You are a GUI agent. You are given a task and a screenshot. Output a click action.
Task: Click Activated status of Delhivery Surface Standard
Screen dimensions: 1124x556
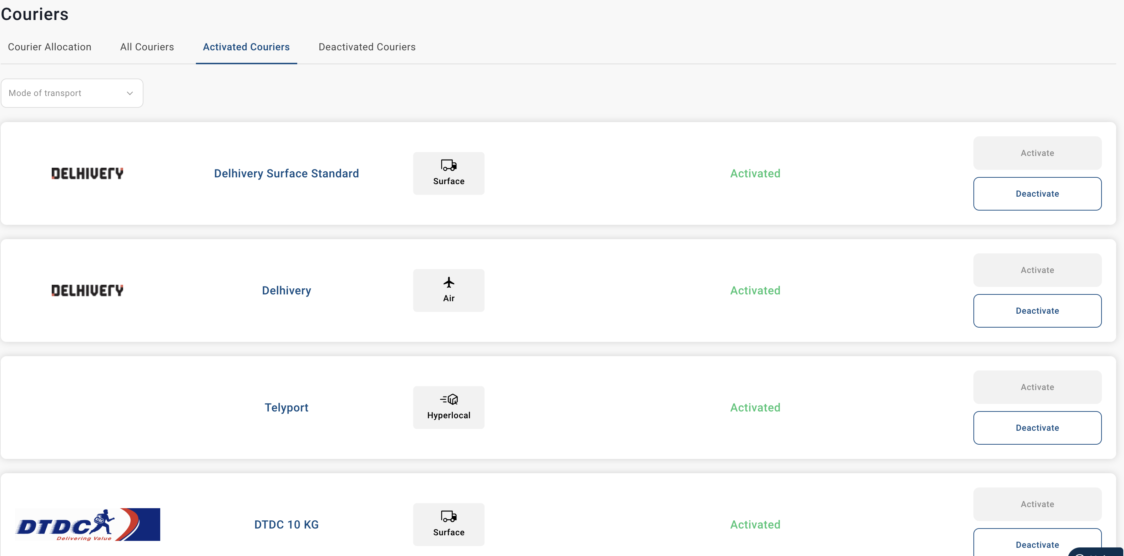756,173
